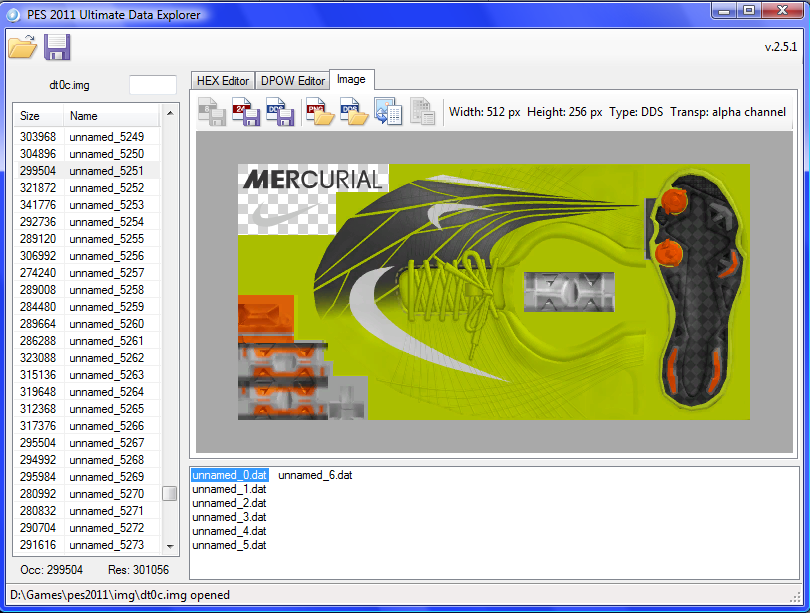810x613 pixels.
Task: Select unnamed_2.dat in the sub-file list
Action: (x=229, y=503)
